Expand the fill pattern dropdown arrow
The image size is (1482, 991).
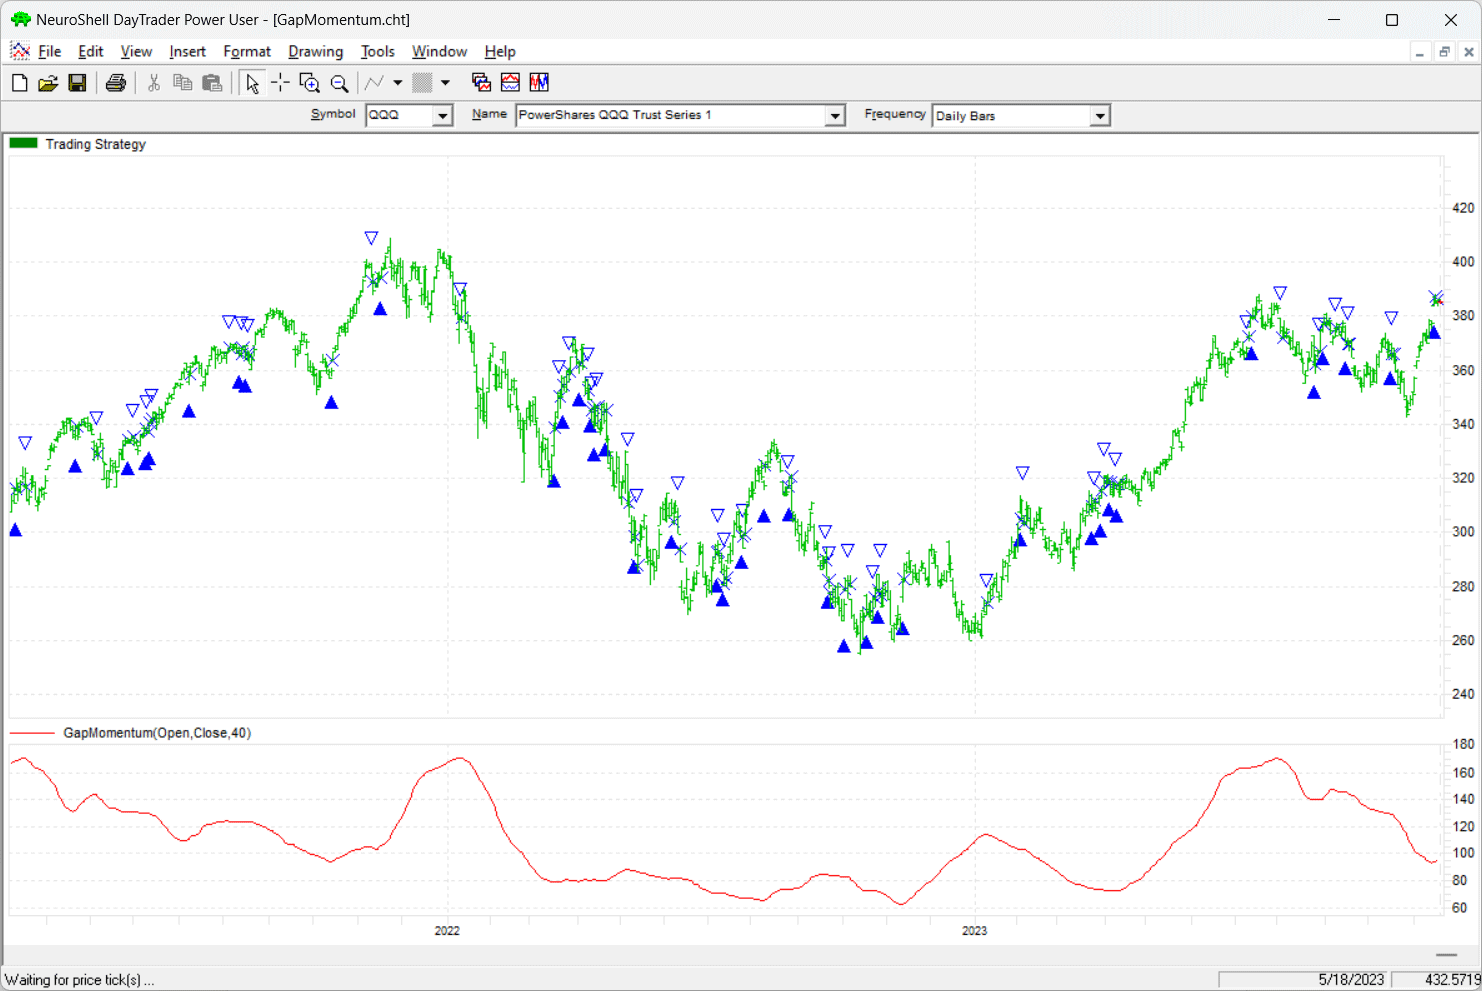(445, 83)
